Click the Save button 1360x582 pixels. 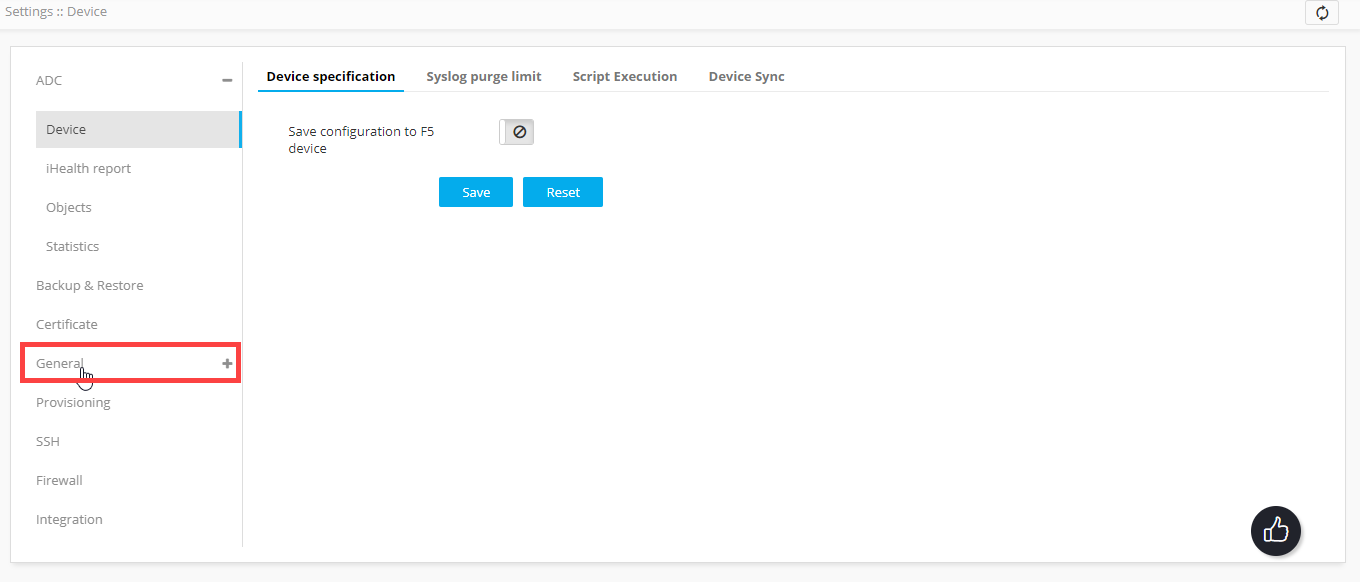click(476, 192)
